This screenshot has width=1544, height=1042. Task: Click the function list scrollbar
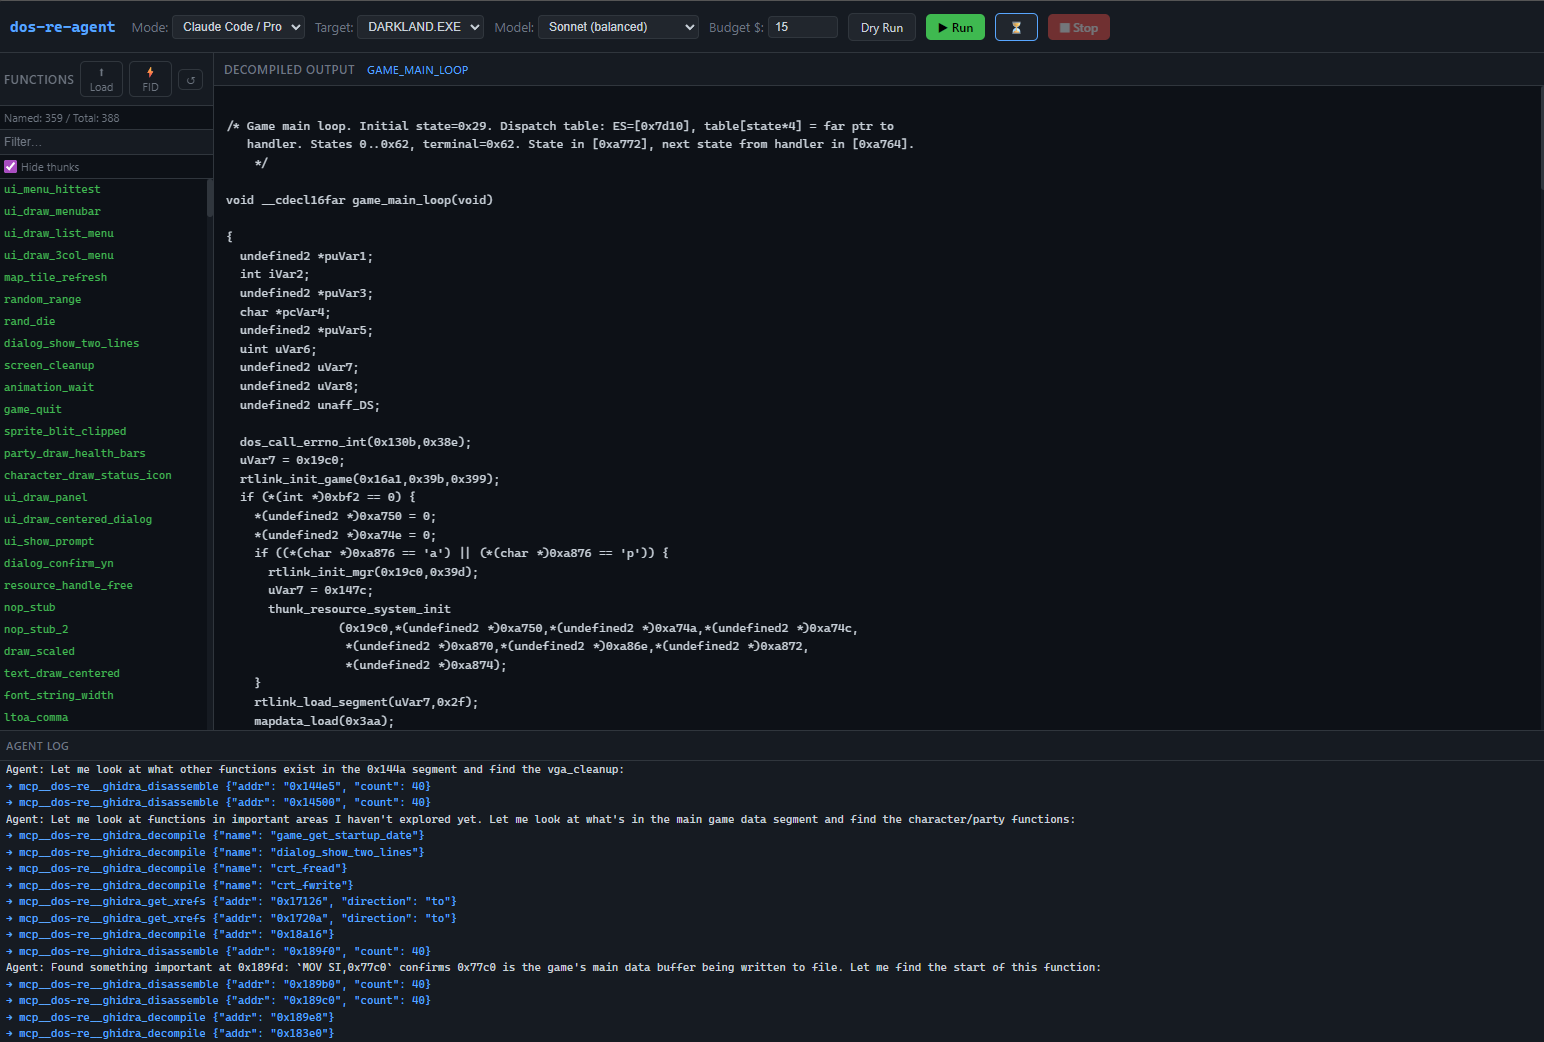pos(209,198)
